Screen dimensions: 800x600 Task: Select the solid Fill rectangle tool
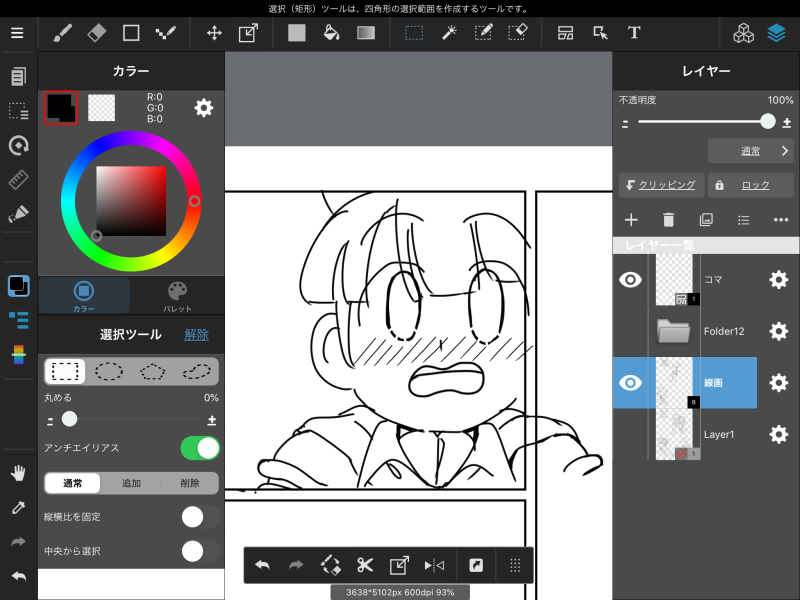pyautogui.click(x=296, y=33)
